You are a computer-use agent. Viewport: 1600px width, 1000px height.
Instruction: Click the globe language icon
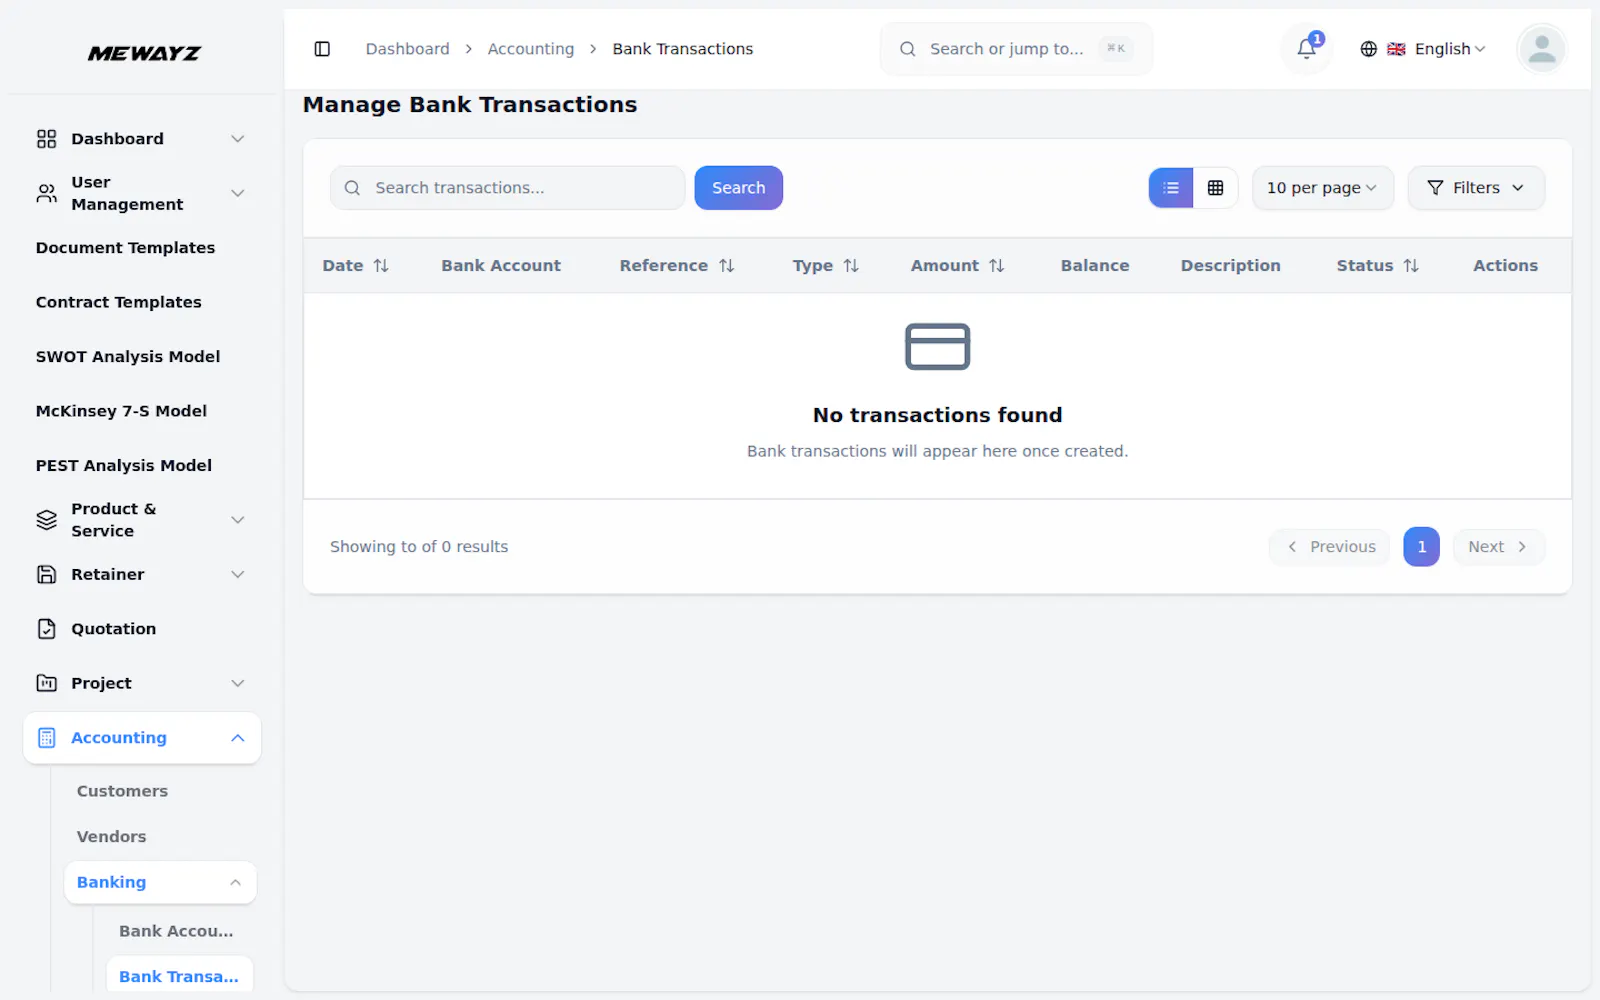coord(1368,49)
